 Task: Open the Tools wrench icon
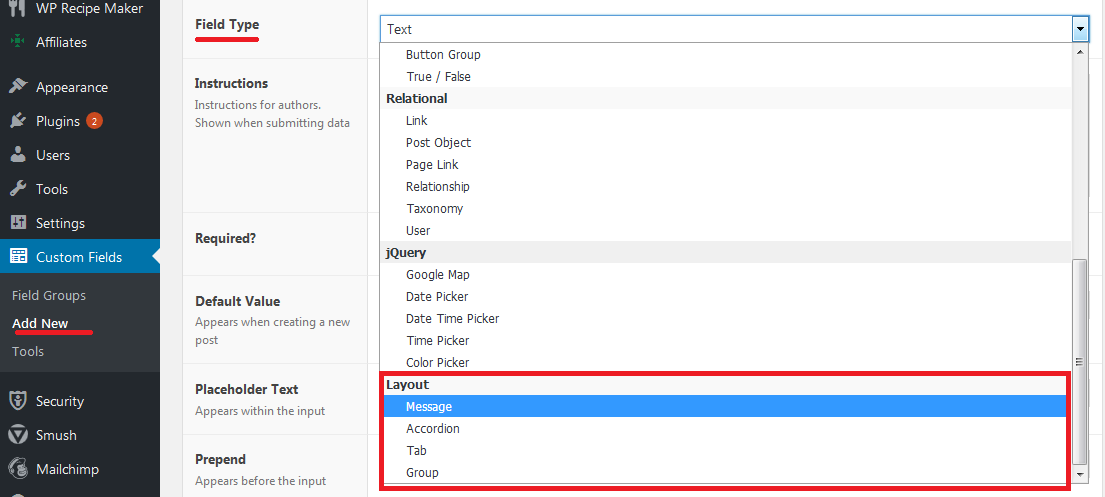[x=18, y=189]
